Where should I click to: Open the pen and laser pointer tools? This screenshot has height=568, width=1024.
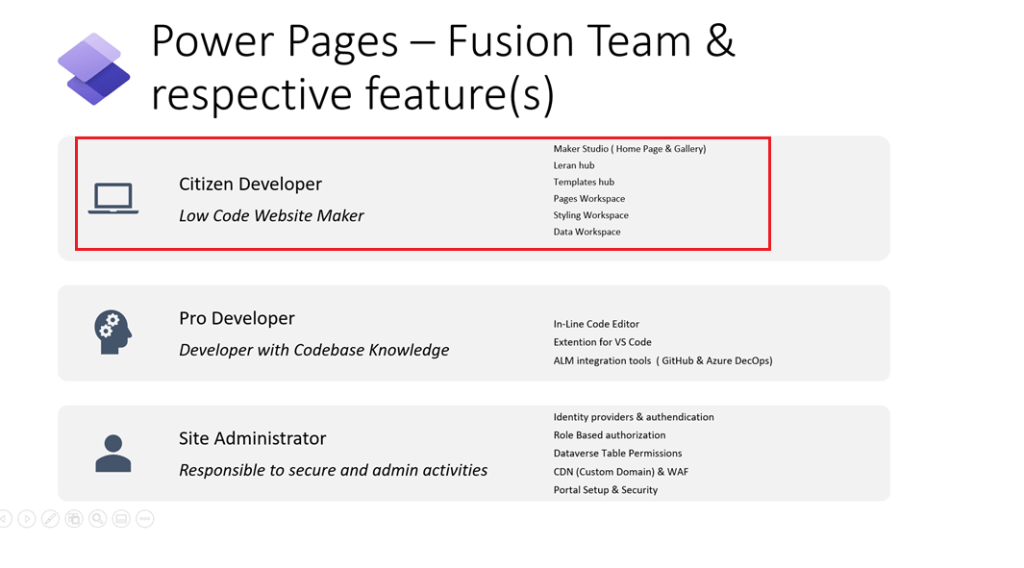point(51,518)
